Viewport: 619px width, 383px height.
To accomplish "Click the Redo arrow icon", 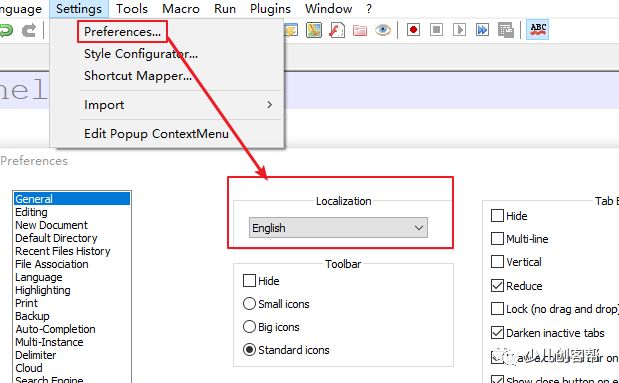I will [x=29, y=30].
